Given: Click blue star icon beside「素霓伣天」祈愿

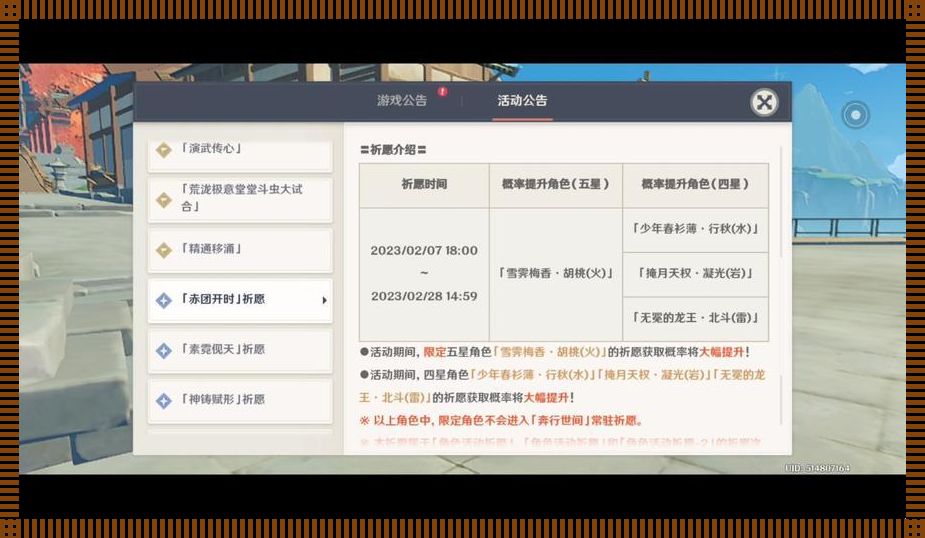Looking at the screenshot, I should [x=164, y=350].
